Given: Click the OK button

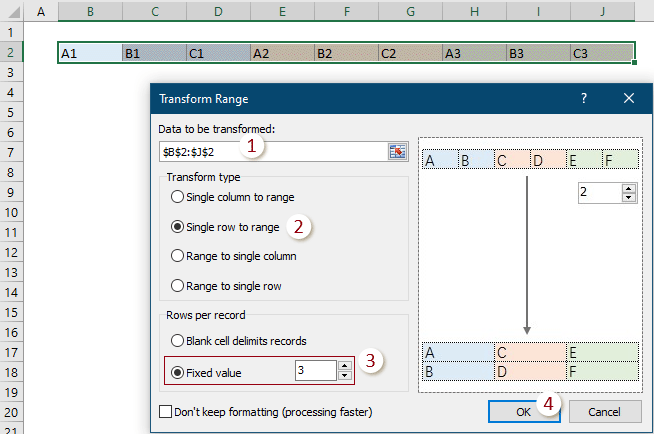Looking at the screenshot, I should [x=524, y=412].
